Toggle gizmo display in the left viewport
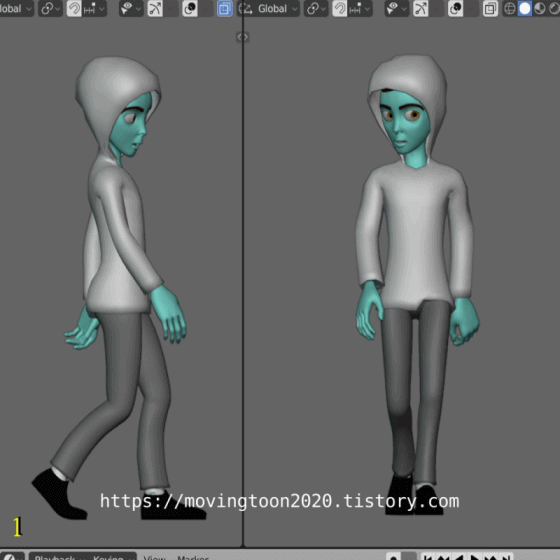This screenshot has width=560, height=560. 155,9
